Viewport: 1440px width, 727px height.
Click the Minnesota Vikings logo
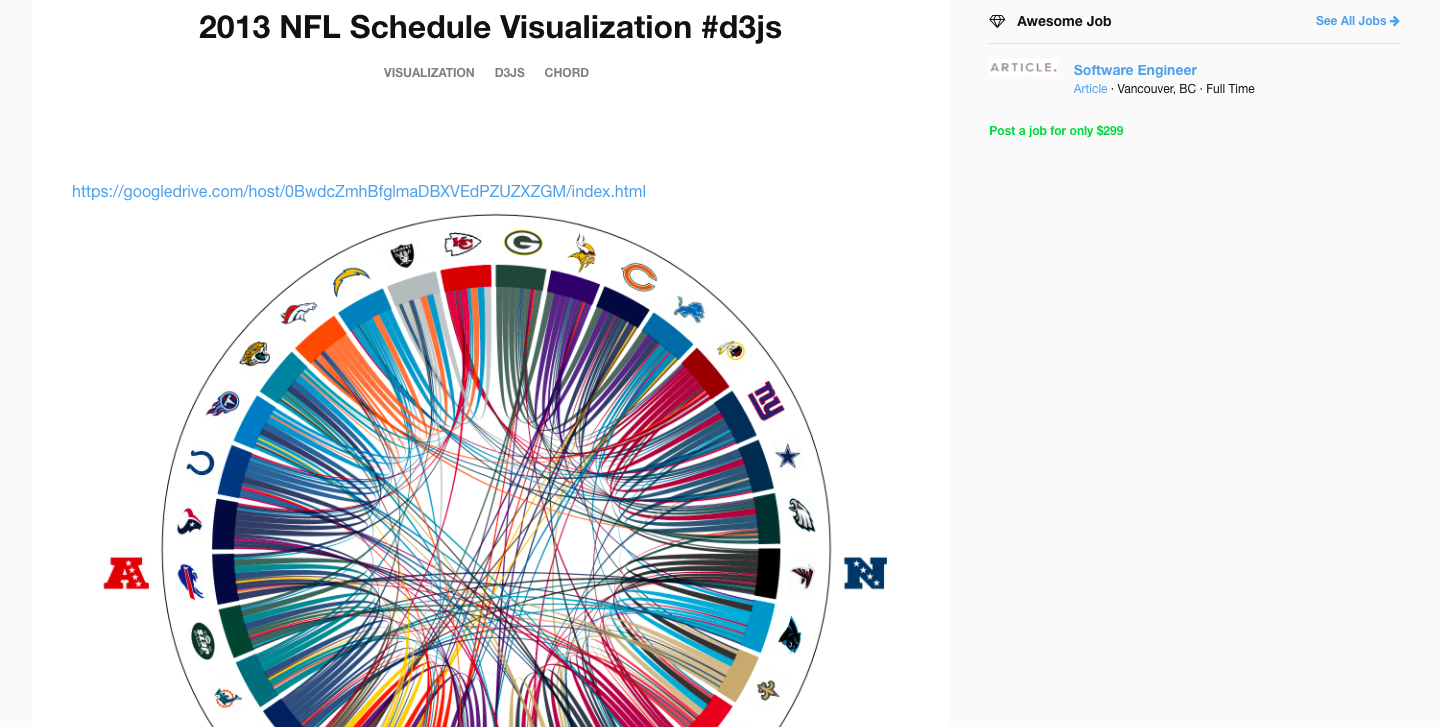coord(582,253)
